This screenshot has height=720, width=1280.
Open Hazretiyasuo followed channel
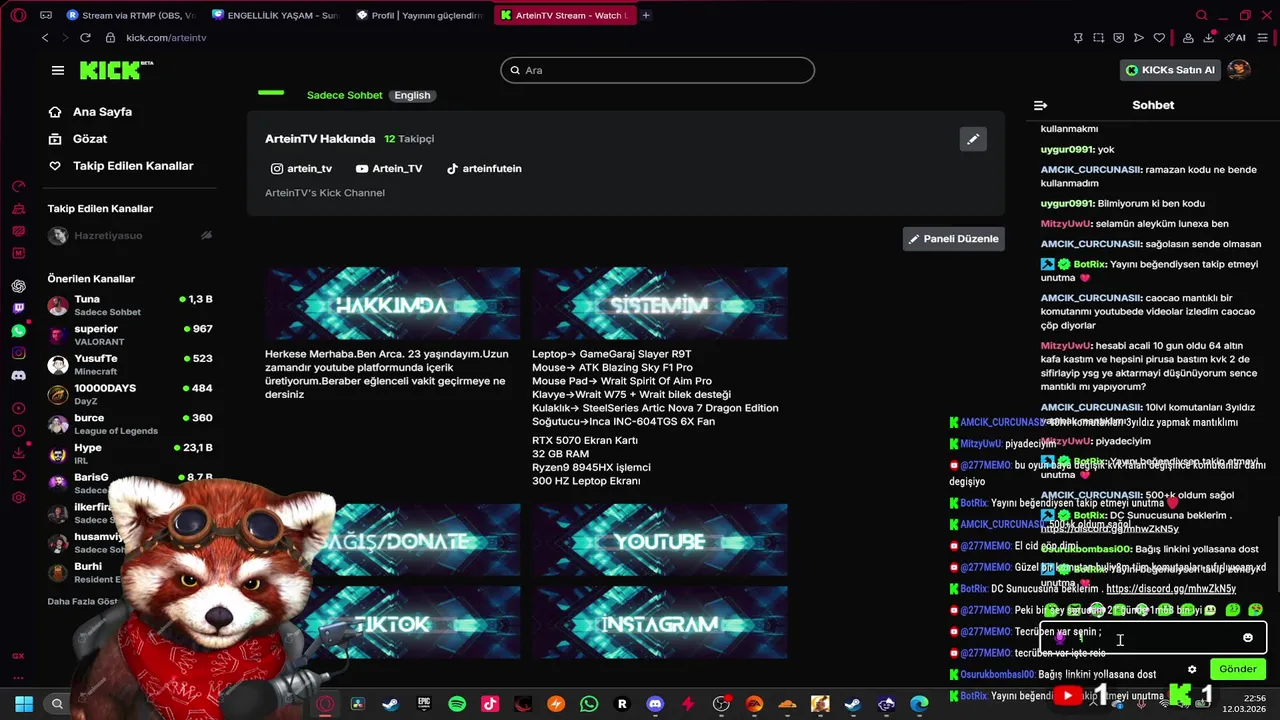[x=130, y=236]
